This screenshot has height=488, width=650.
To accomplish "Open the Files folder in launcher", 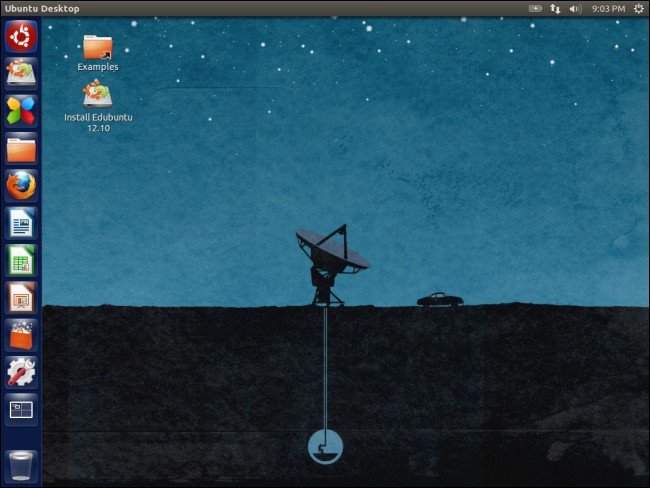I will (21, 148).
